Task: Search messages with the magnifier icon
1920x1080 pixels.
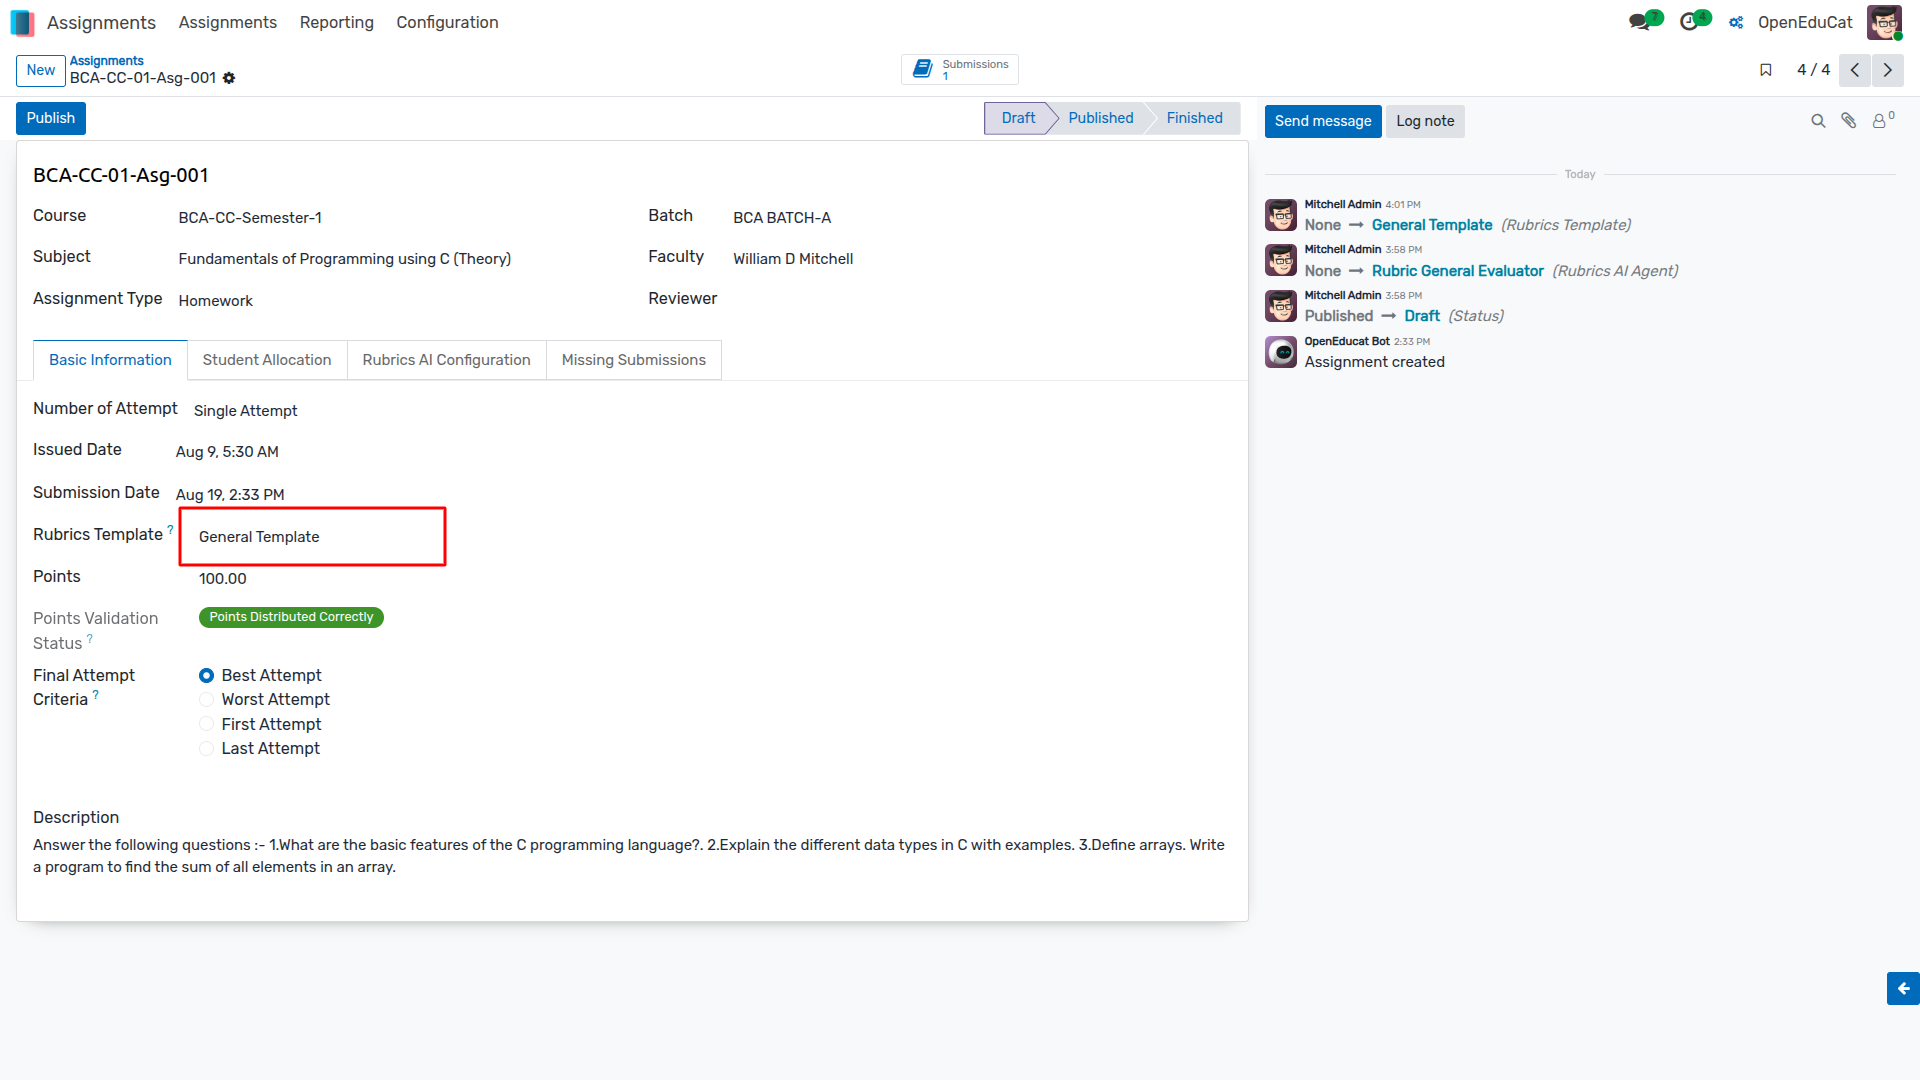Action: [1818, 121]
